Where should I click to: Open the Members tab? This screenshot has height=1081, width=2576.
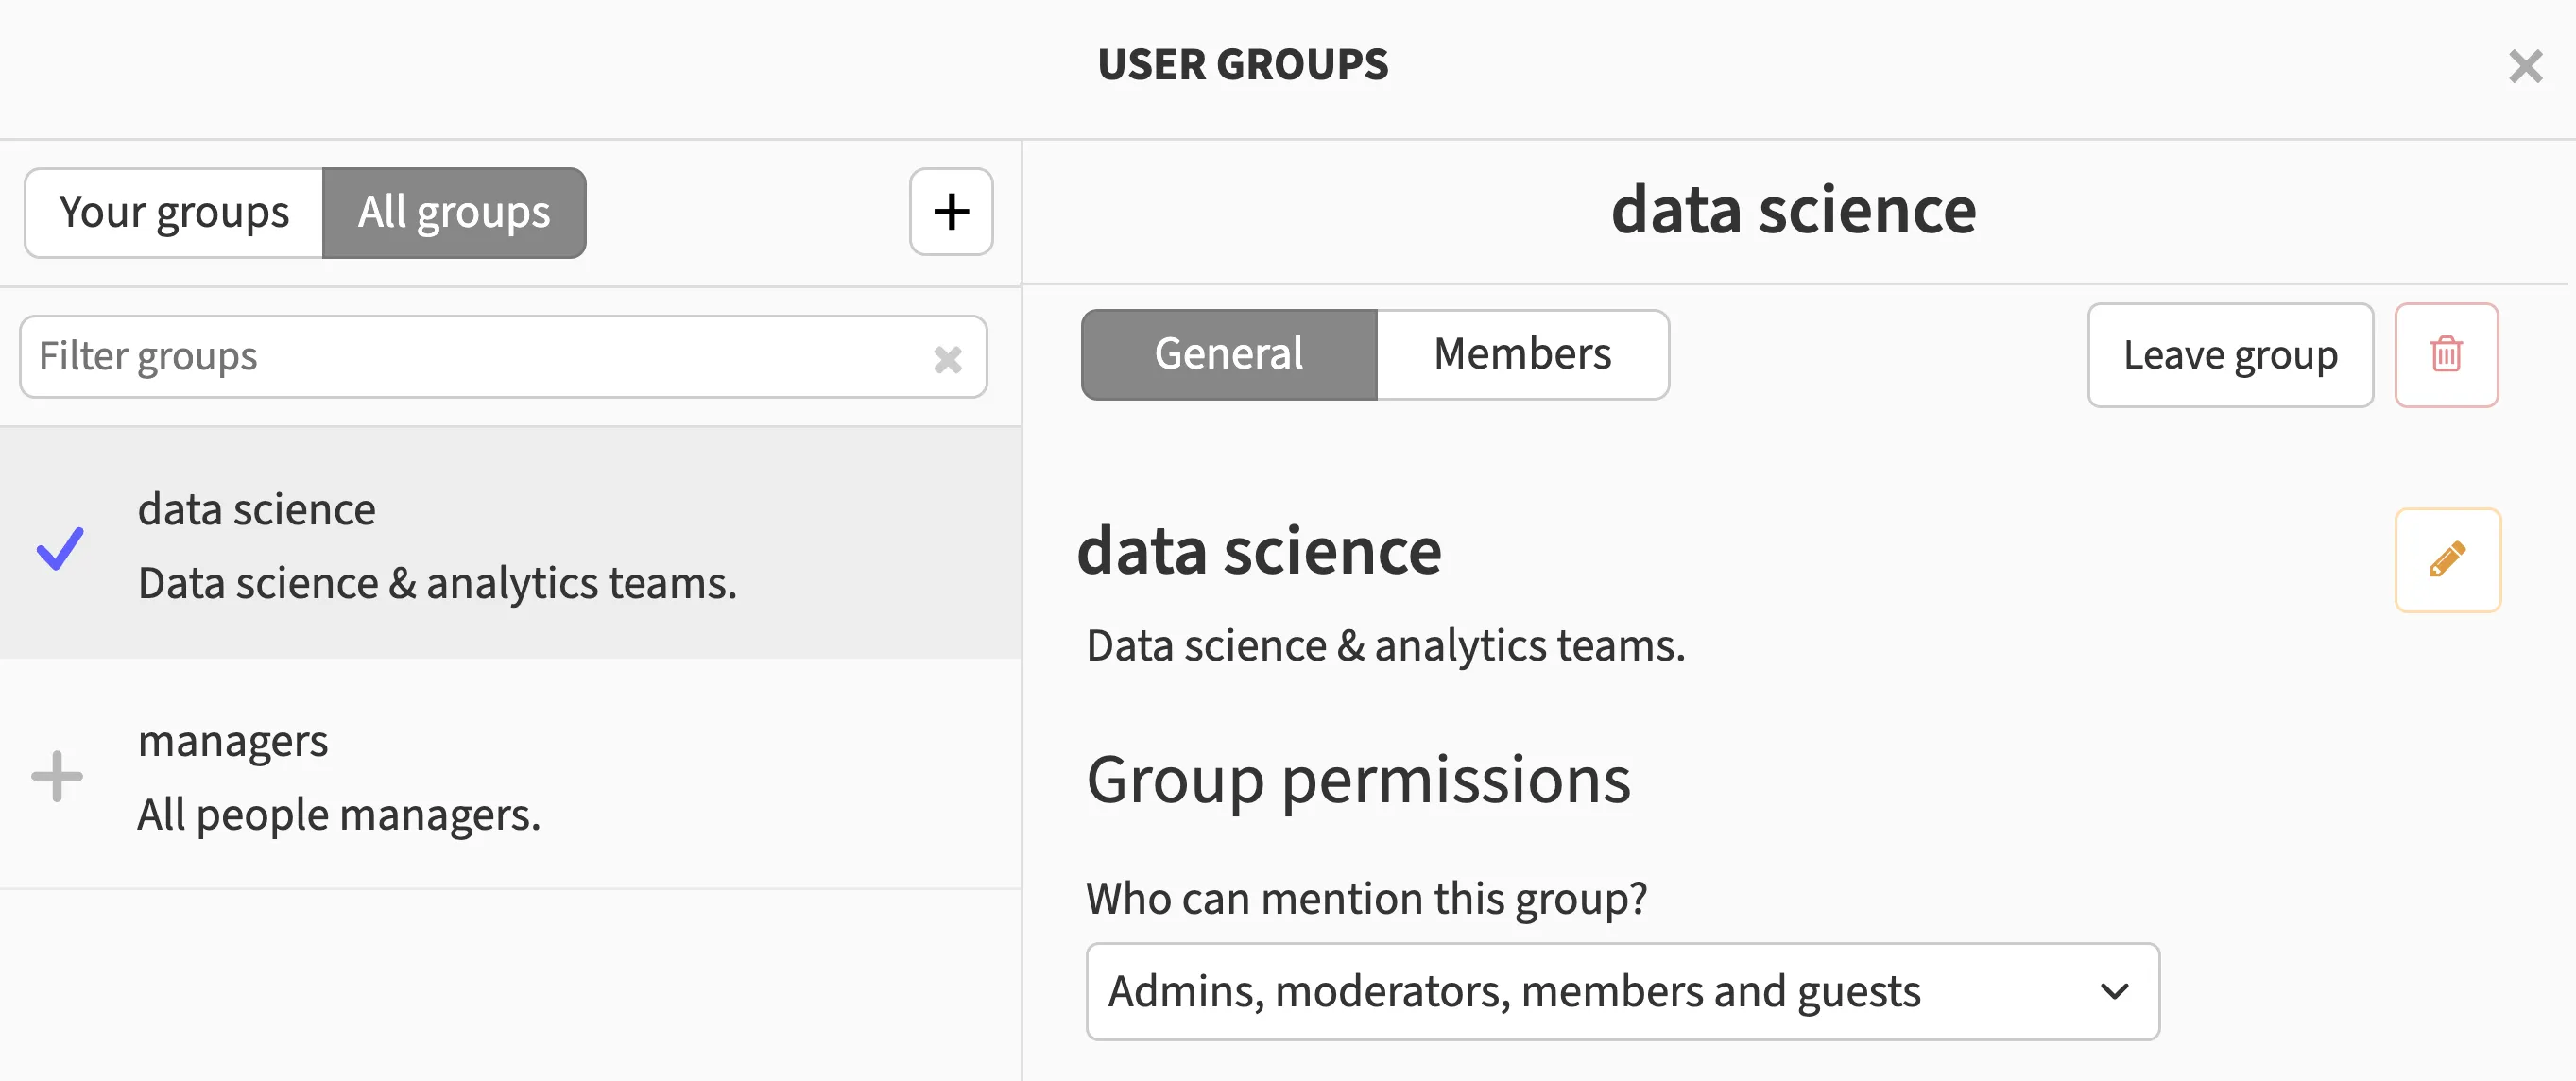[1521, 355]
